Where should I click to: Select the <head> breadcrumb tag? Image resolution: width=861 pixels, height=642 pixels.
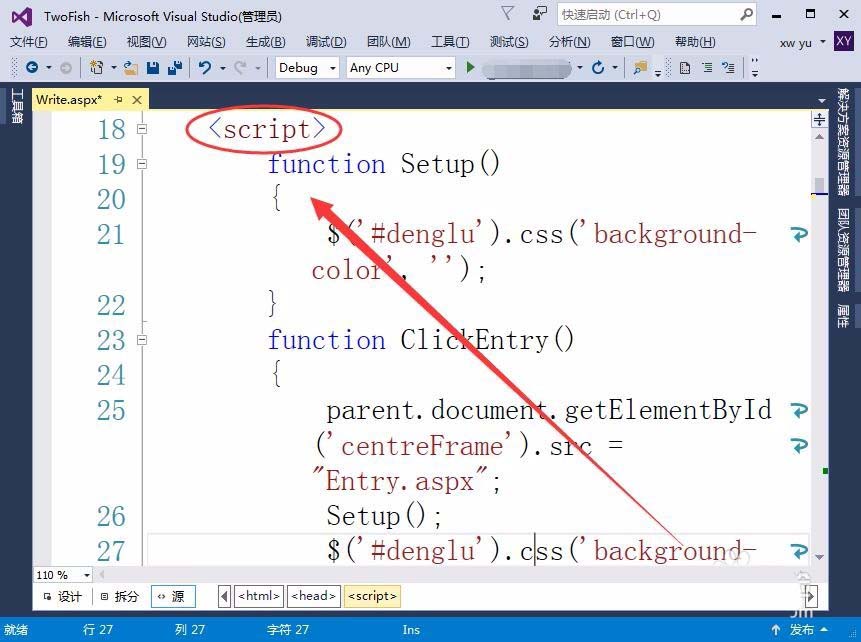click(313, 596)
